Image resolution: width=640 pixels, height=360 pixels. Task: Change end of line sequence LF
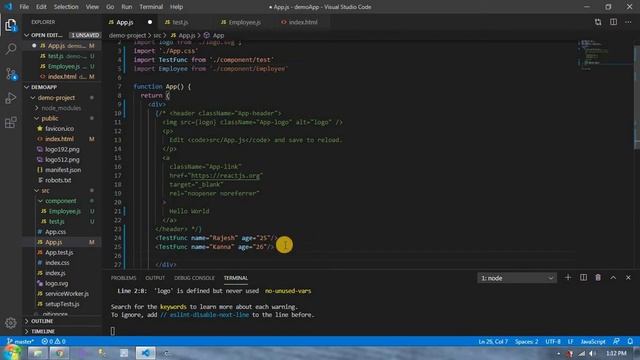pos(571,341)
